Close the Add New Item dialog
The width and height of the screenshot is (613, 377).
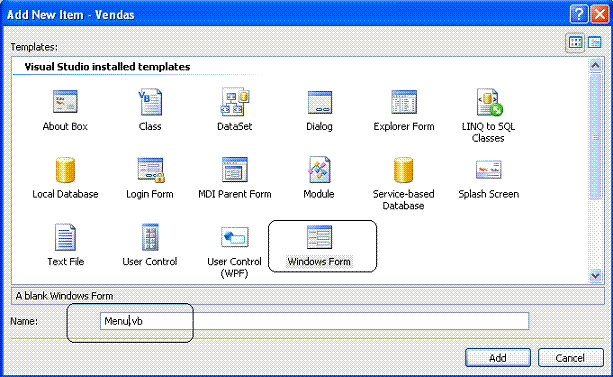[600, 15]
